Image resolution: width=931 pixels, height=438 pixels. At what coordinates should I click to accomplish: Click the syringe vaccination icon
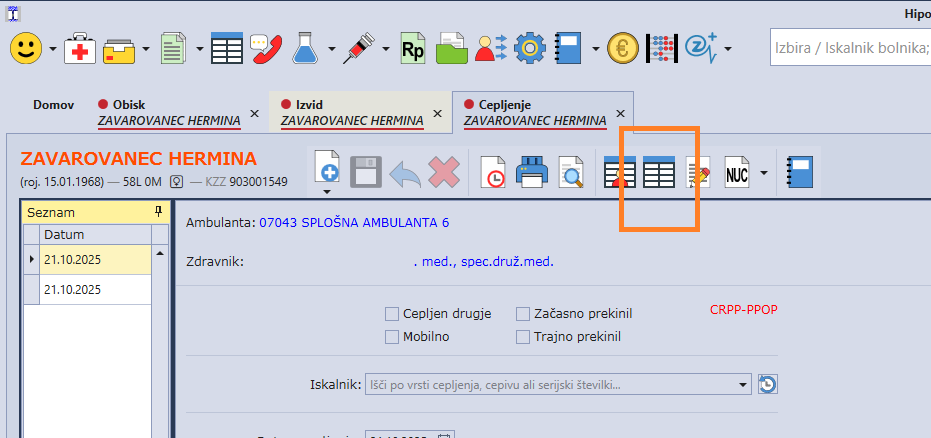coord(357,48)
